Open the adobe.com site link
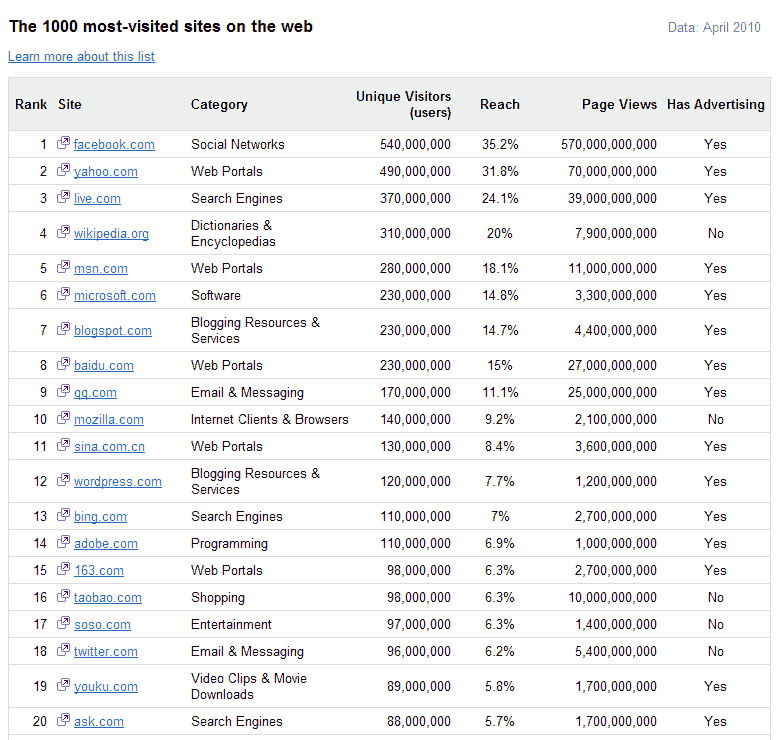The height and width of the screenshot is (740, 782). click(x=106, y=543)
